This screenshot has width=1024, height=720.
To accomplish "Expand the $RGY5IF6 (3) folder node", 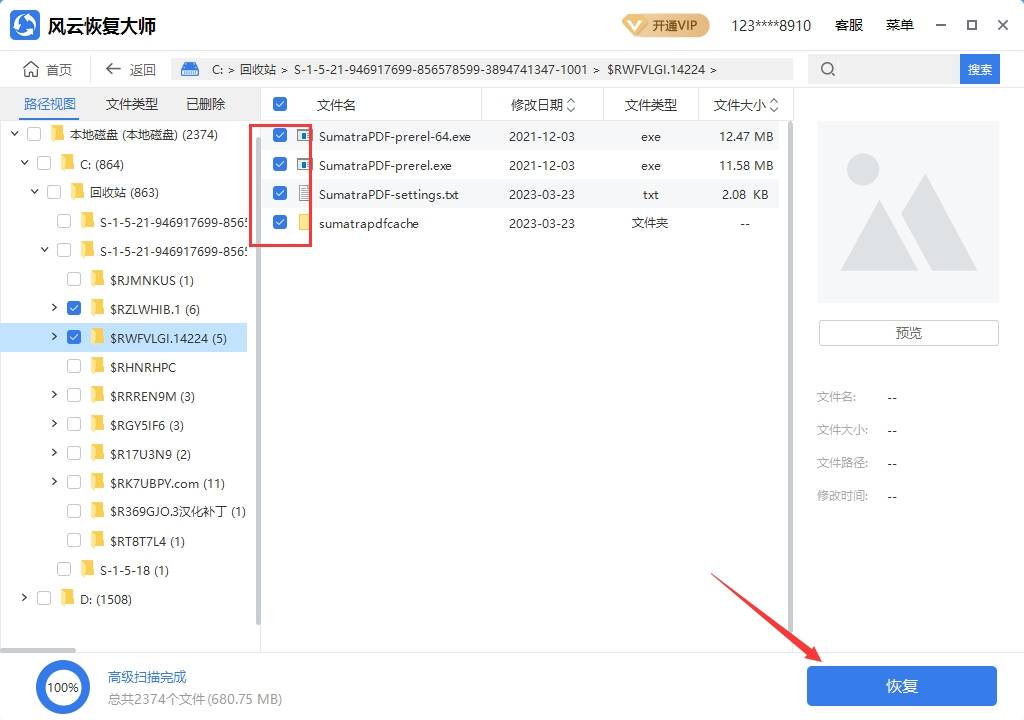I will tap(54, 423).
